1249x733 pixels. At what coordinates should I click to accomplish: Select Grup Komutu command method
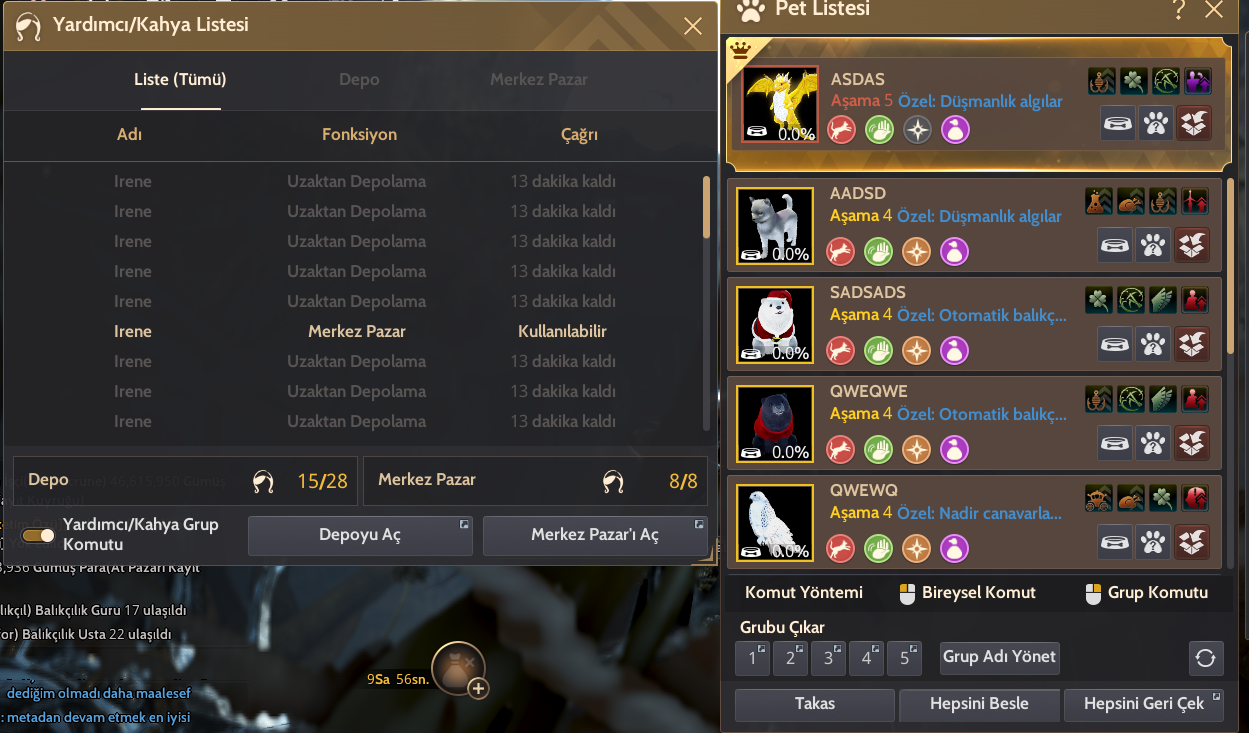pyautogui.click(x=1146, y=593)
